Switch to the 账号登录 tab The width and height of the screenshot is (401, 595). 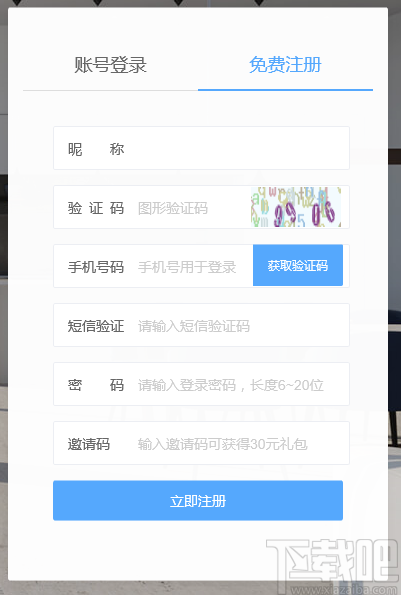(110, 65)
